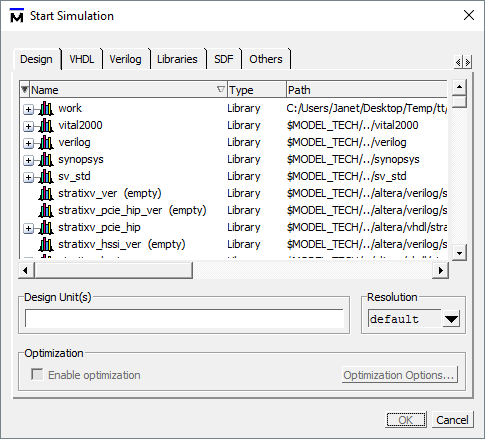Open the Verilog tab

tap(125, 59)
